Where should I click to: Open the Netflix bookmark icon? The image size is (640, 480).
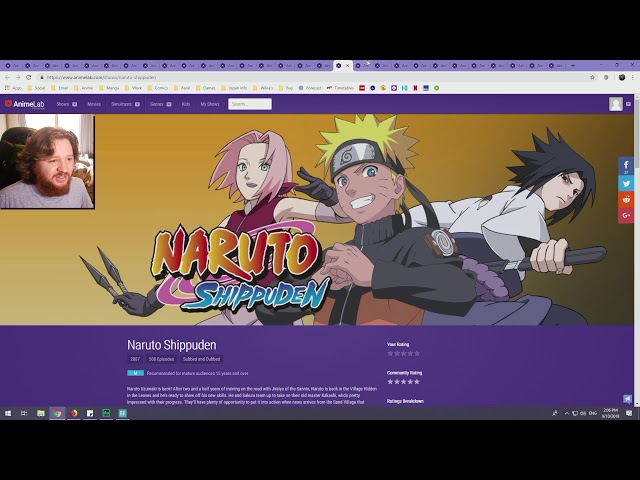pos(415,88)
